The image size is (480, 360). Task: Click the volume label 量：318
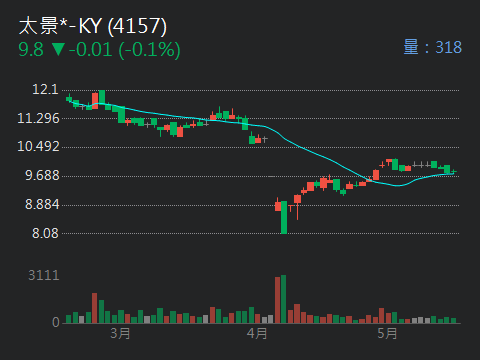pyautogui.click(x=433, y=47)
